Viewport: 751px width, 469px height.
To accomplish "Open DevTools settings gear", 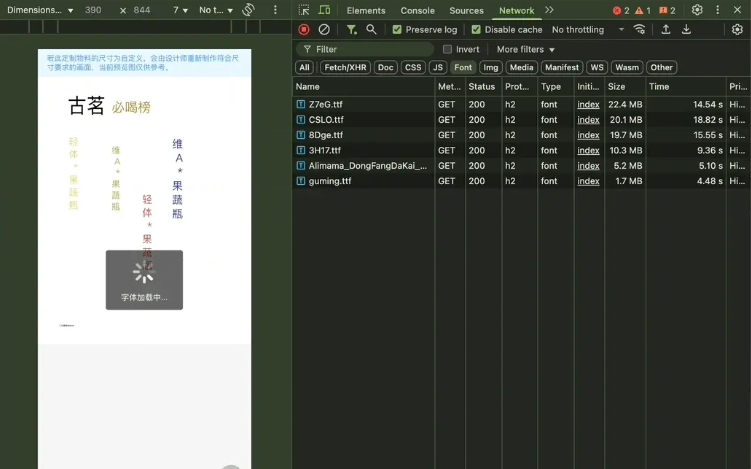I will [x=697, y=10].
